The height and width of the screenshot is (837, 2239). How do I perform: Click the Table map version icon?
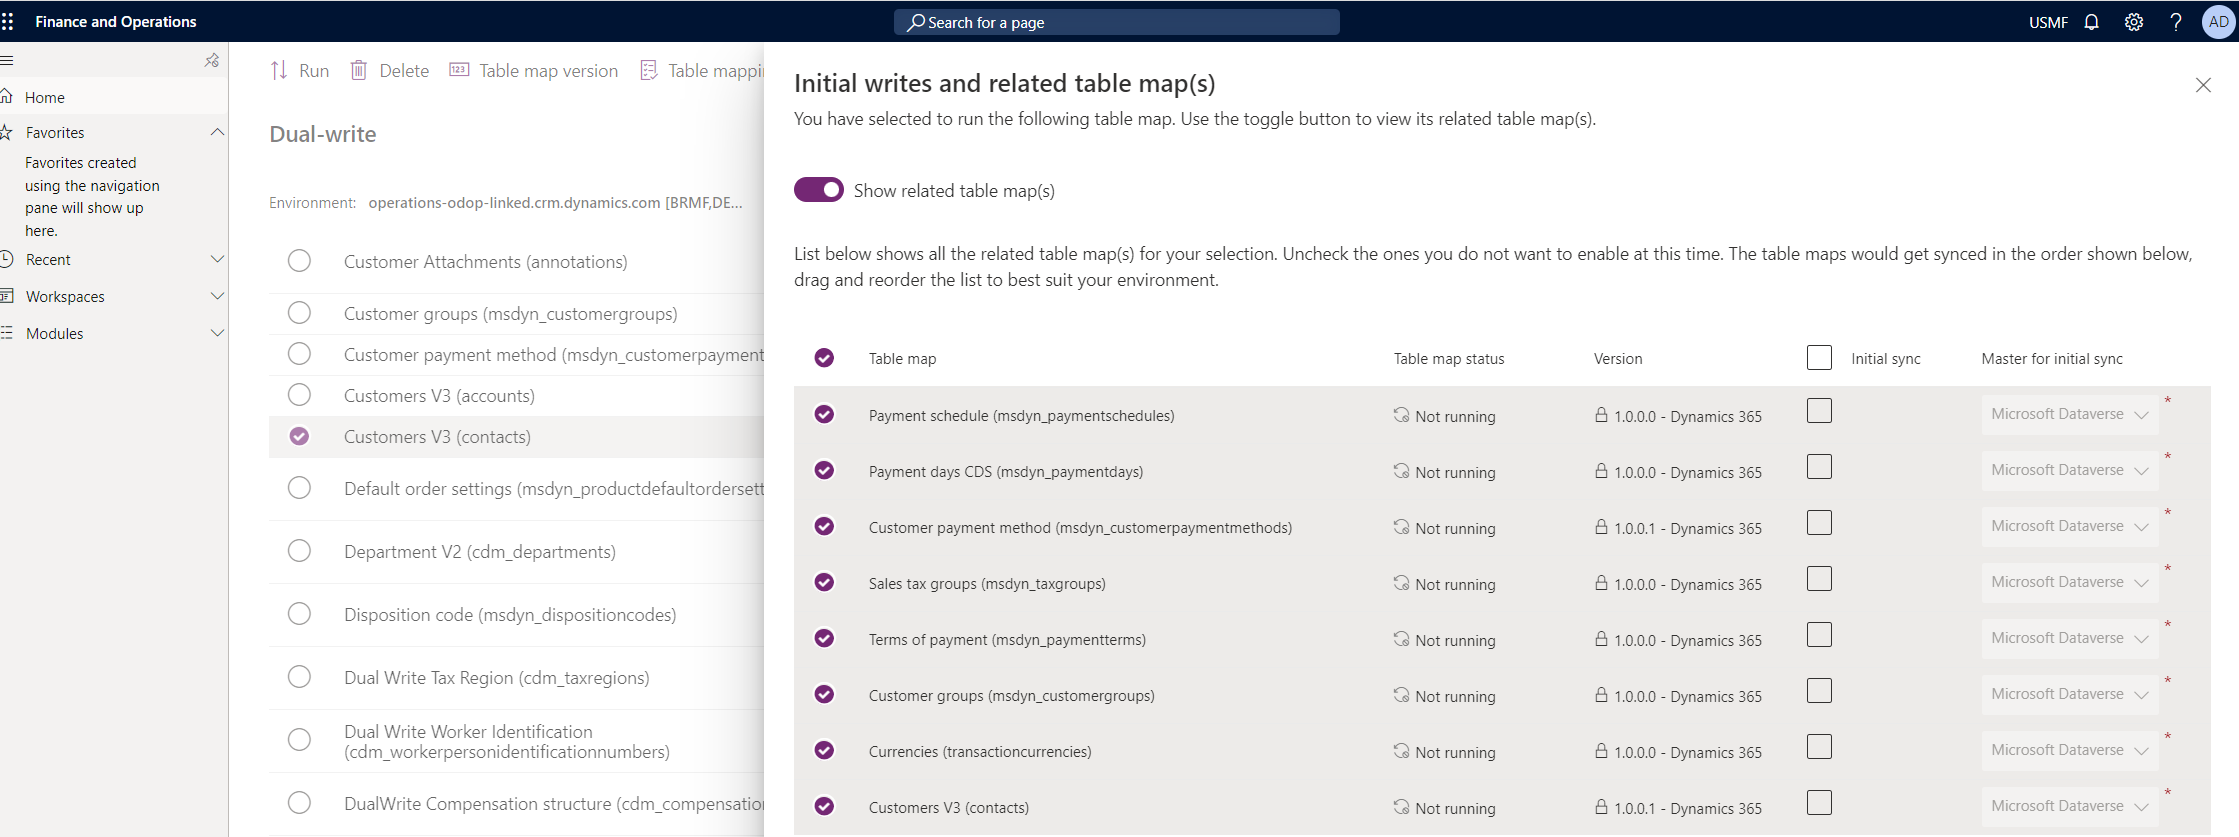coord(459,70)
